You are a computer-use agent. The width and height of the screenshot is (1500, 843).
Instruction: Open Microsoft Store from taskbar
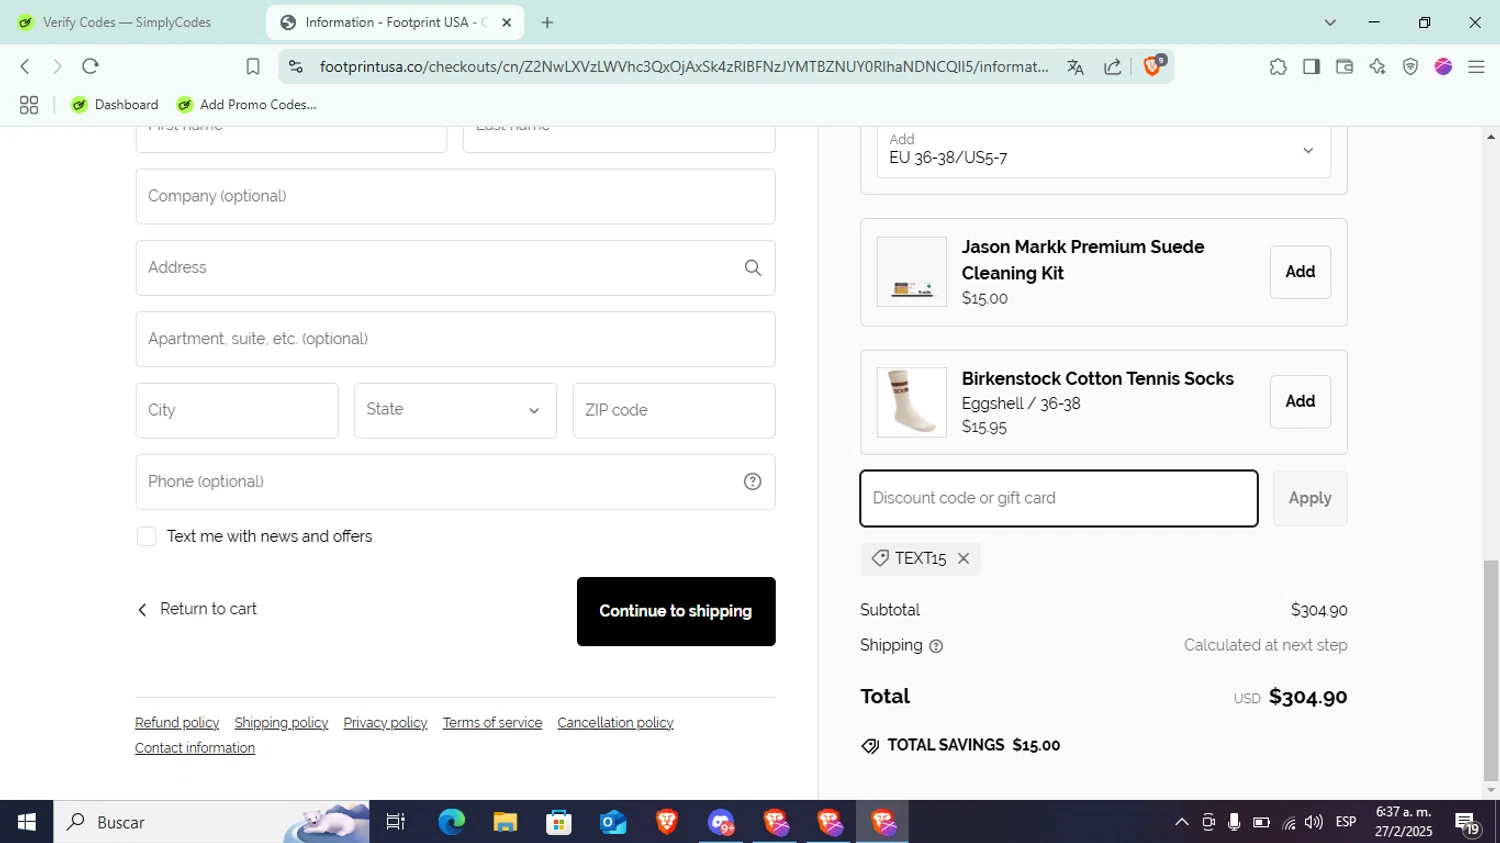(x=559, y=822)
